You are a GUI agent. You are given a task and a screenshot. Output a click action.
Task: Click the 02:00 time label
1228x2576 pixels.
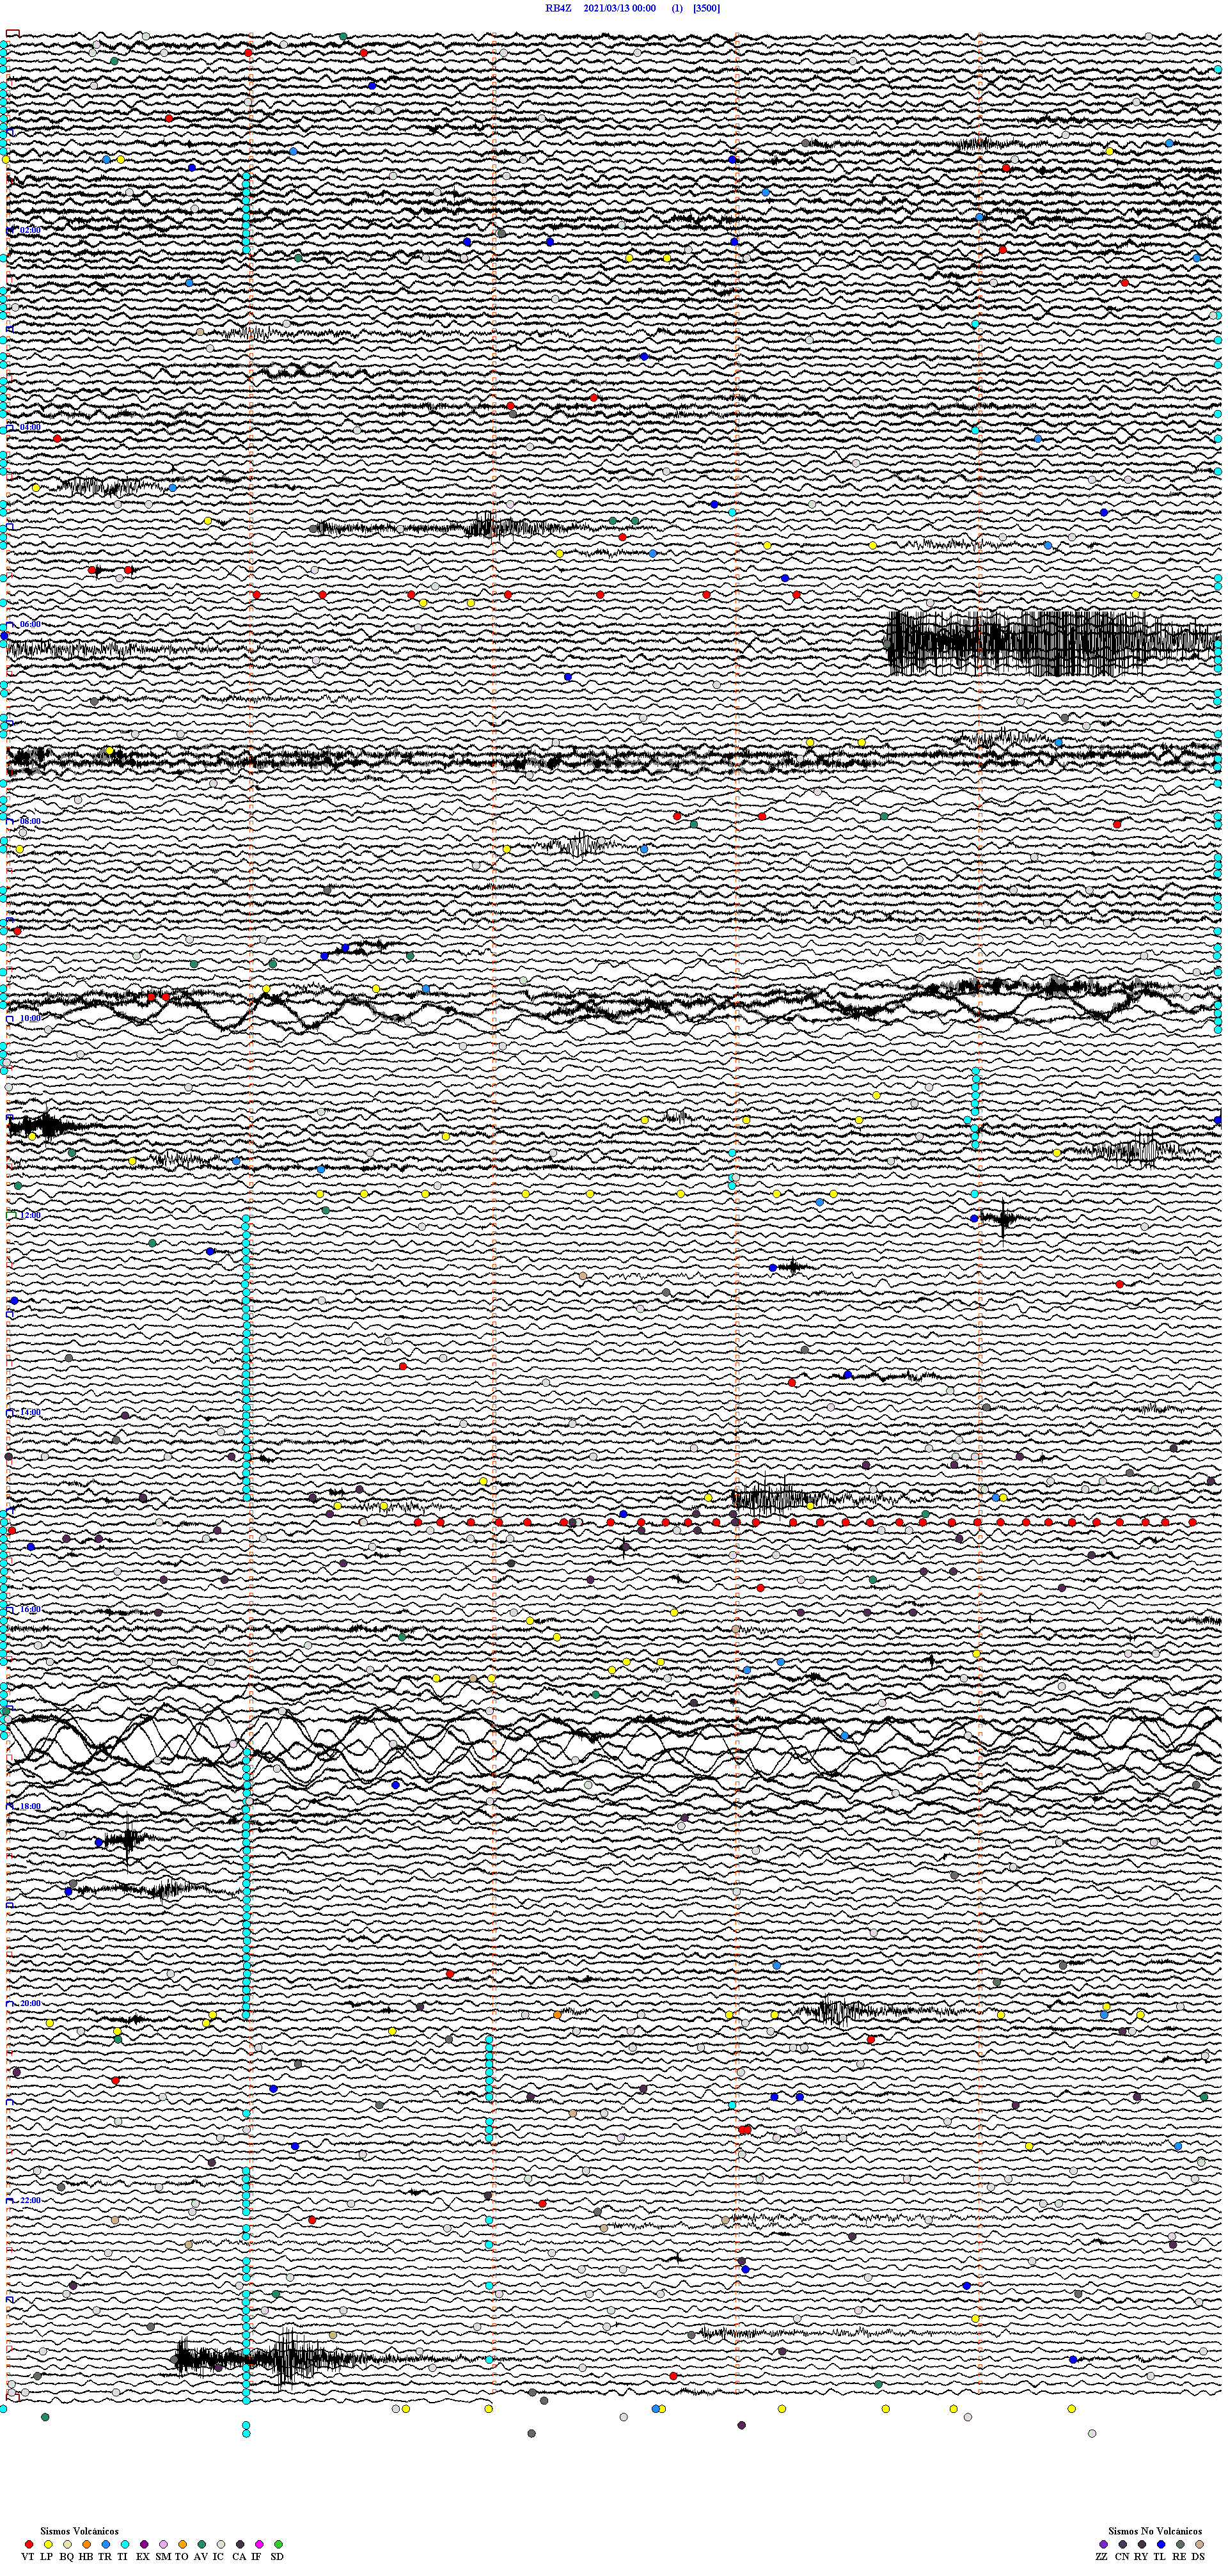pyautogui.click(x=30, y=230)
